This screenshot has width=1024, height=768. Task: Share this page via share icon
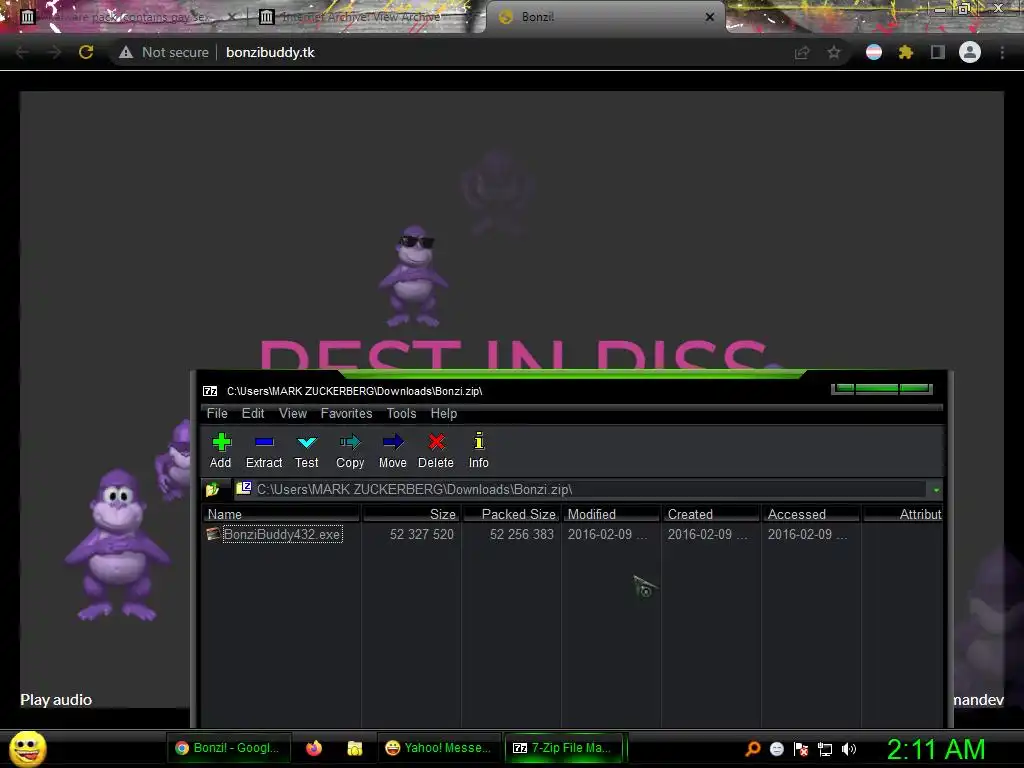(802, 52)
